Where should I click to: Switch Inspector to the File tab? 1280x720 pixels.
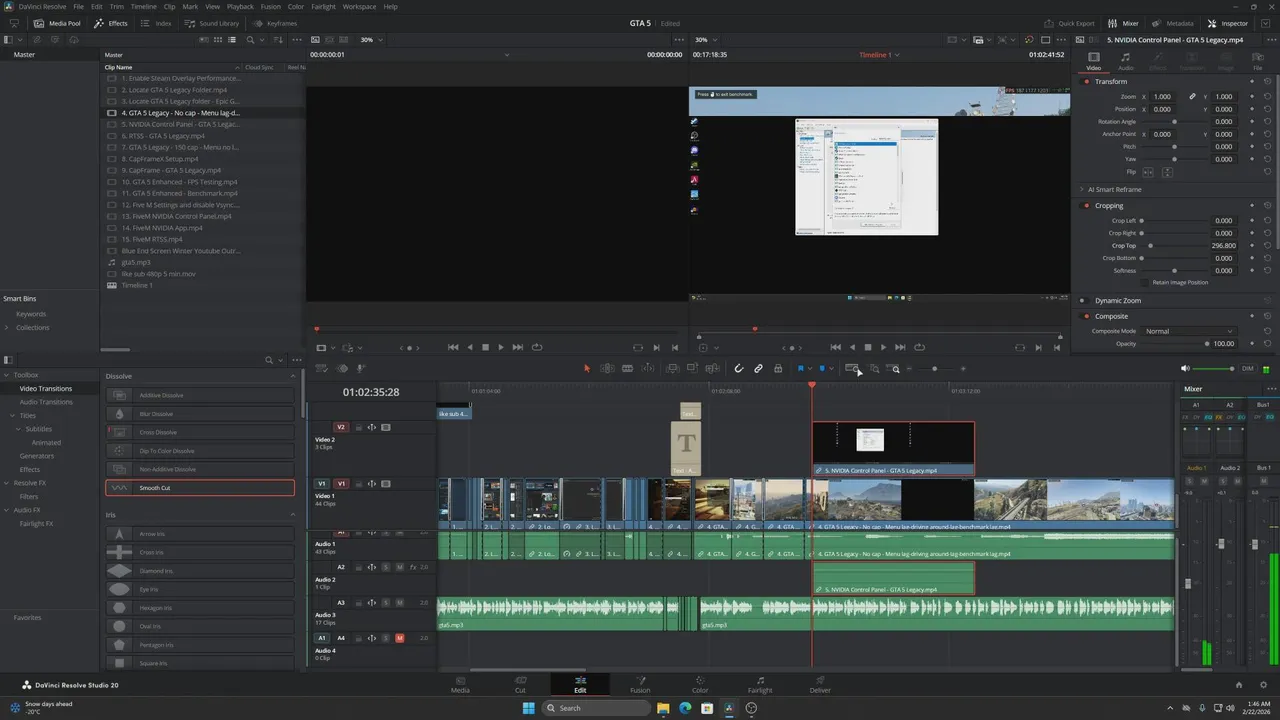1258,61
